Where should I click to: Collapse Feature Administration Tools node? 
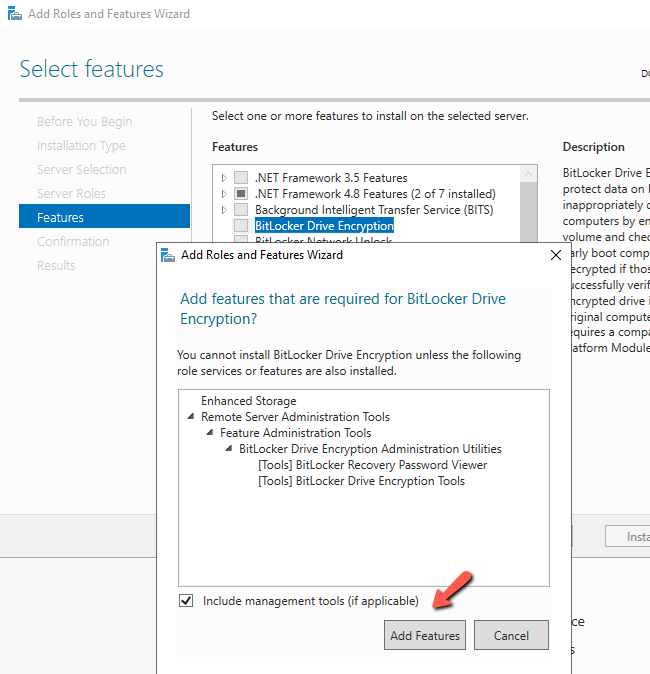210,432
